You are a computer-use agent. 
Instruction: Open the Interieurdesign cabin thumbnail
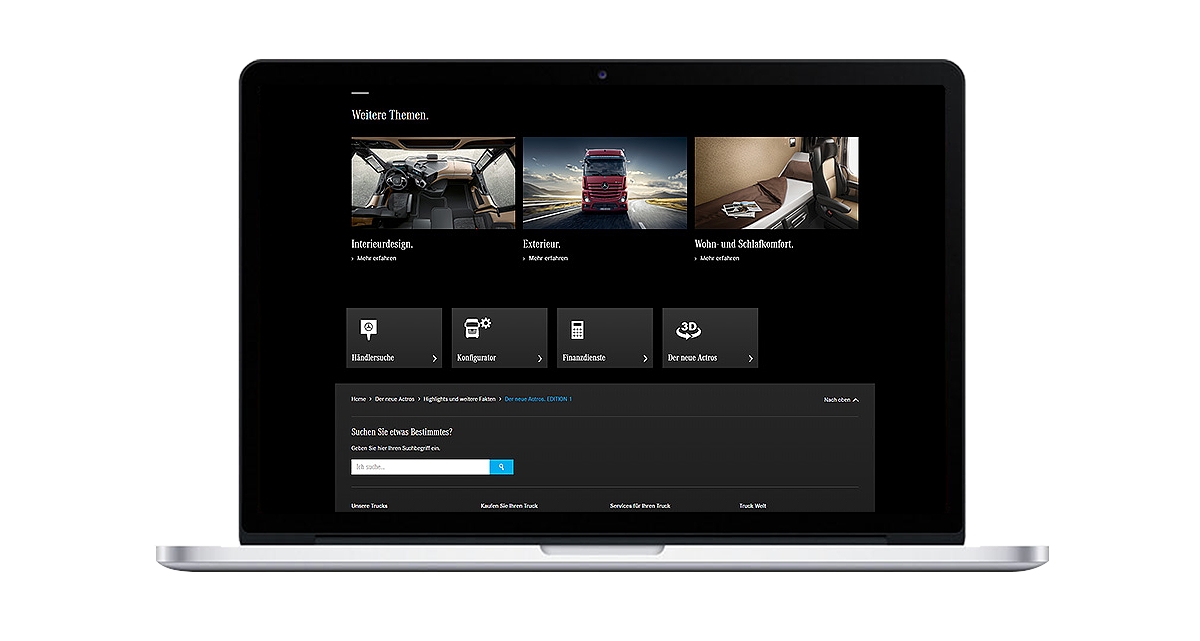(x=433, y=183)
